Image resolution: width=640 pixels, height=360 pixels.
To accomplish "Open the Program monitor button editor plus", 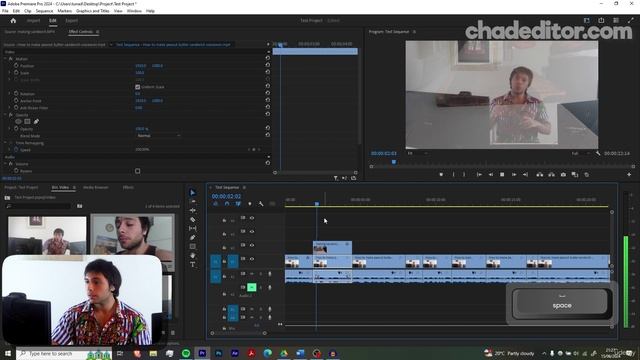I will (x=629, y=175).
